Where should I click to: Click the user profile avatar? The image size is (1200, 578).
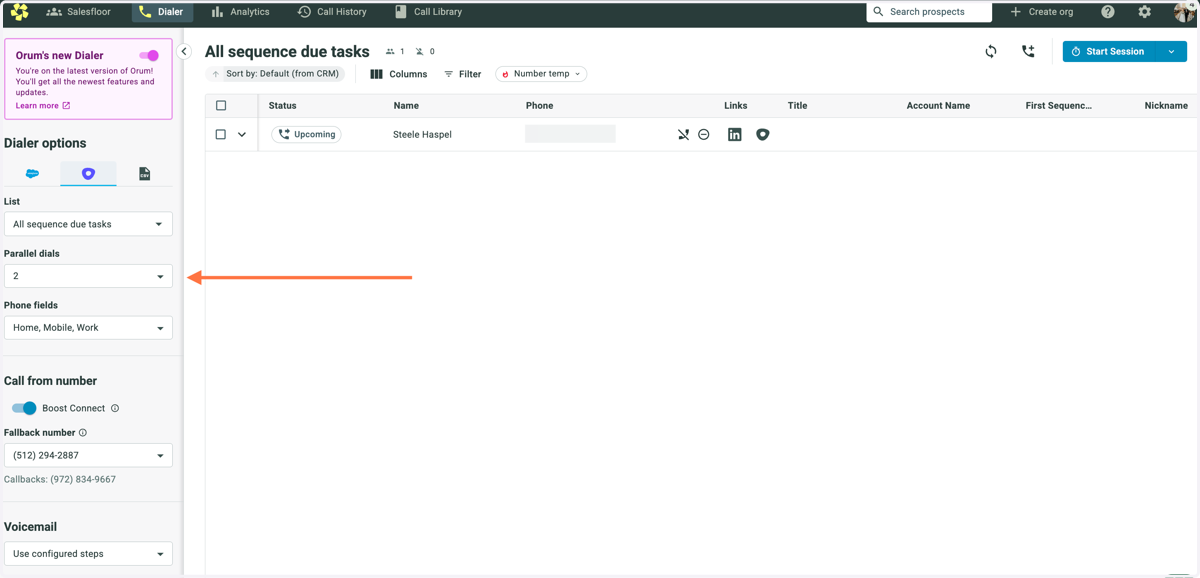pos(1185,12)
